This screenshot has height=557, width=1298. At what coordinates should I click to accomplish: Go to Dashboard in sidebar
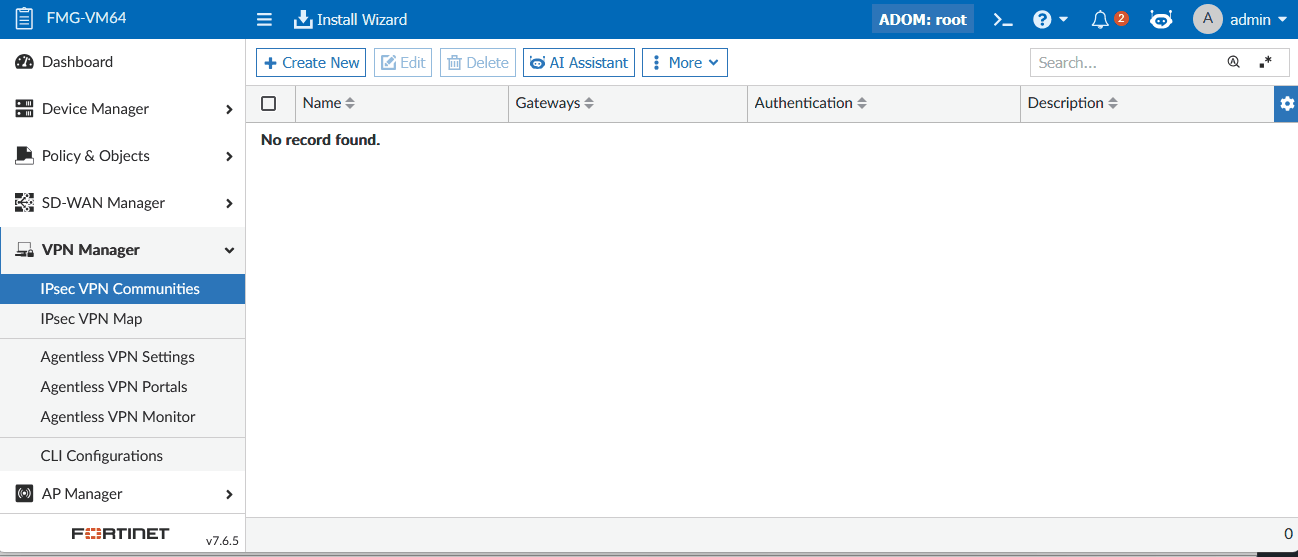(x=122, y=62)
